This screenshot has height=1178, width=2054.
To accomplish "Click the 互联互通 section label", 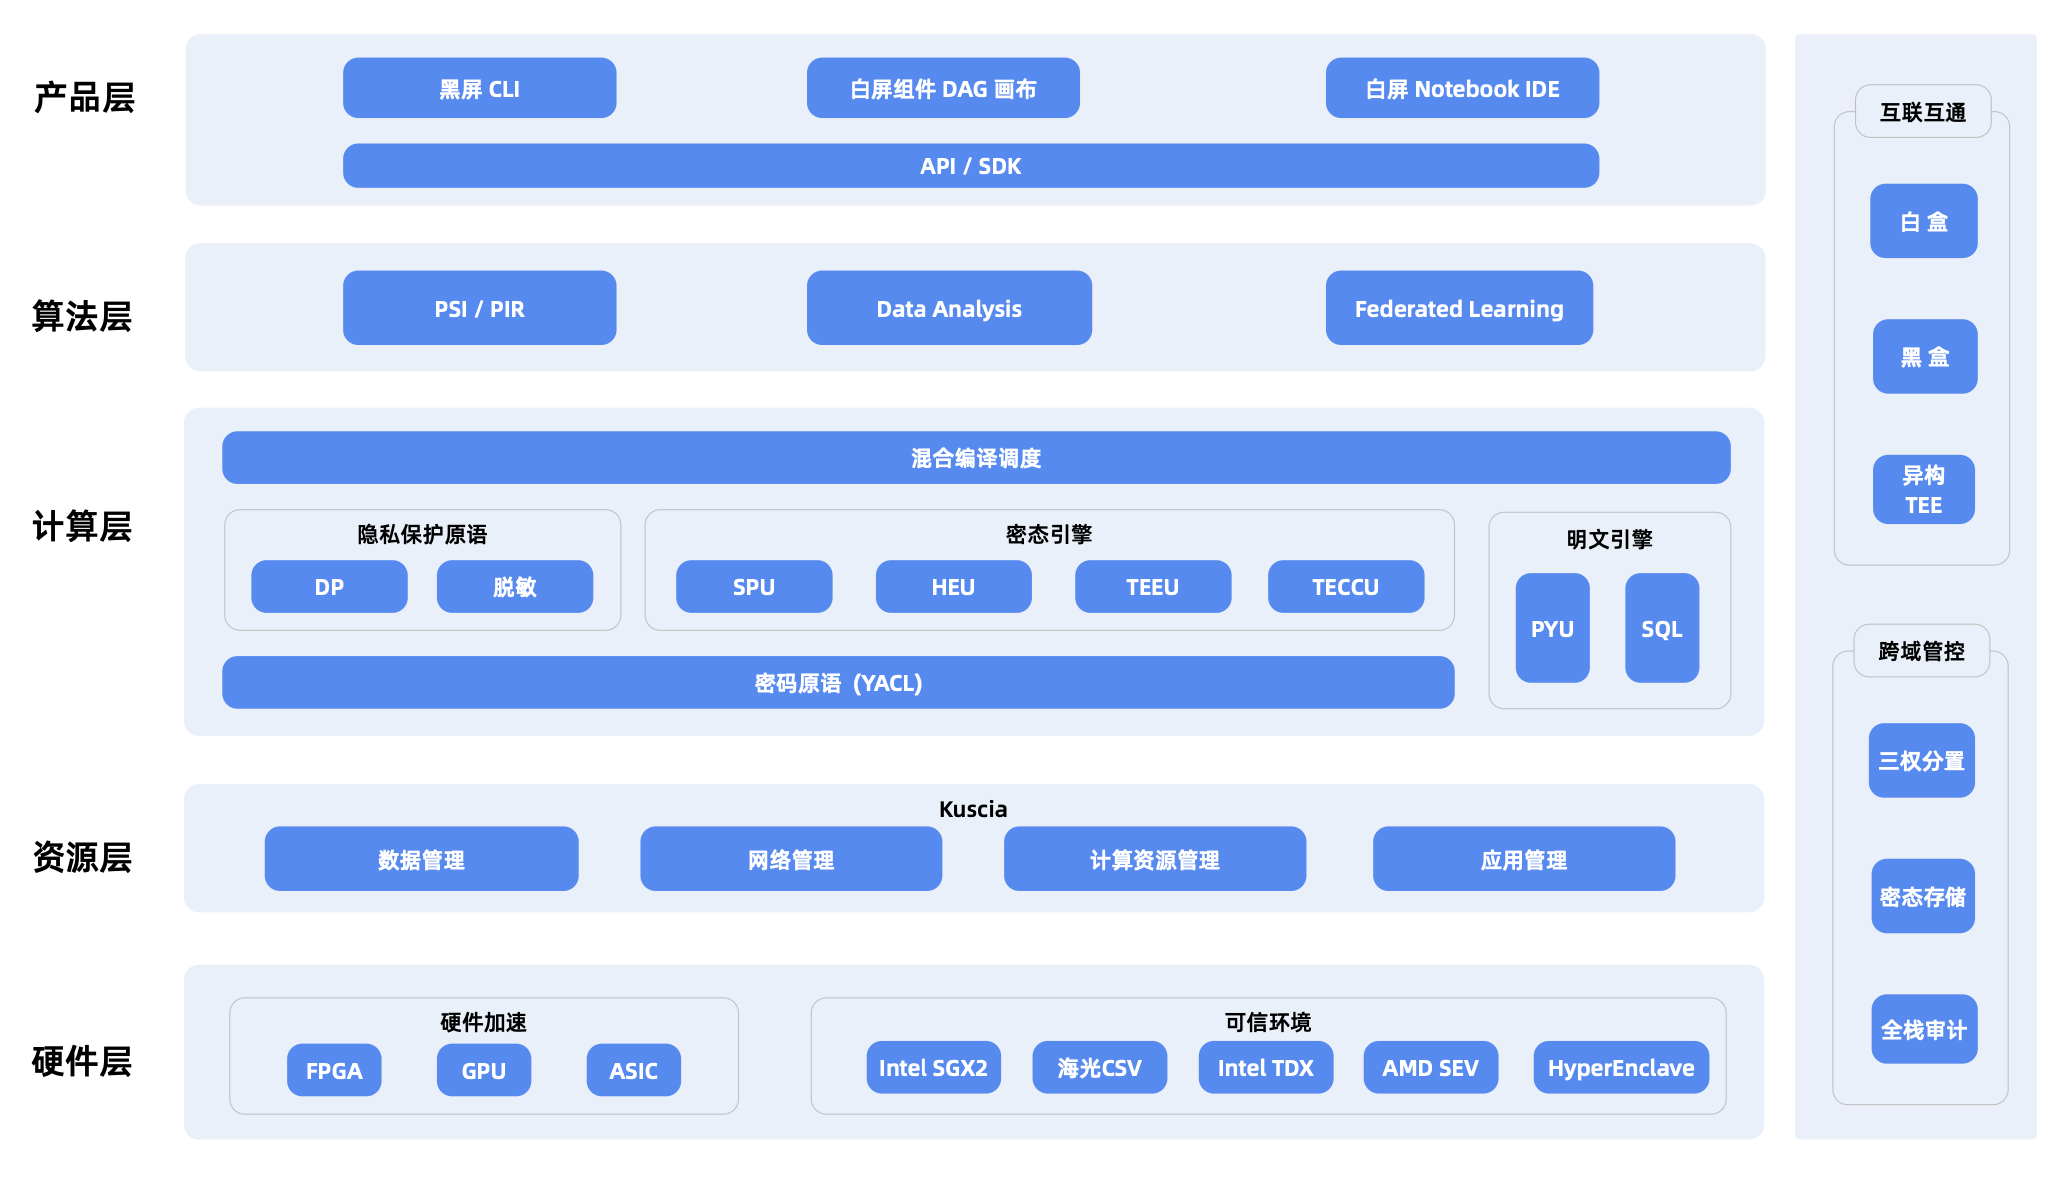I will pyautogui.click(x=1922, y=112).
